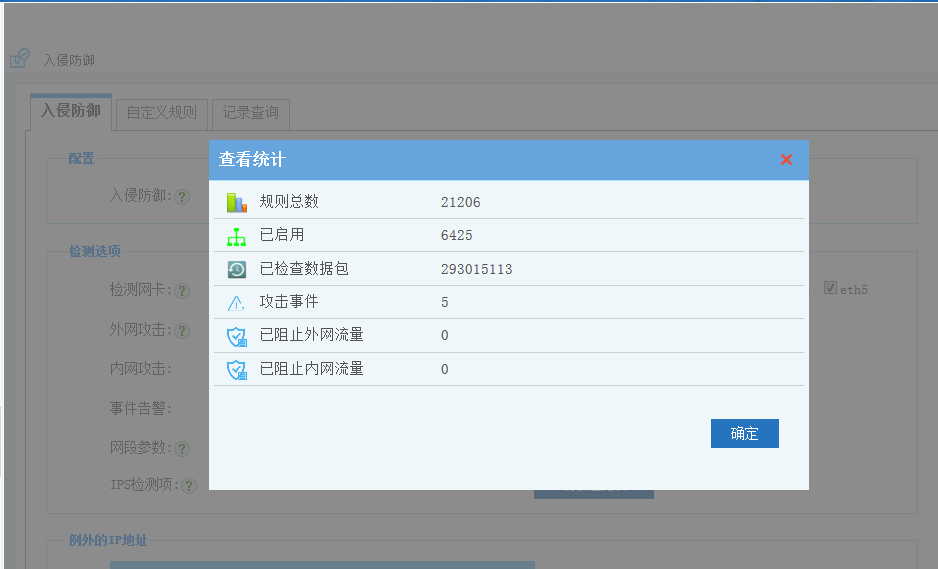Click help icon next to IPS检测项
This screenshot has height=569, width=938.
pyautogui.click(x=188, y=486)
